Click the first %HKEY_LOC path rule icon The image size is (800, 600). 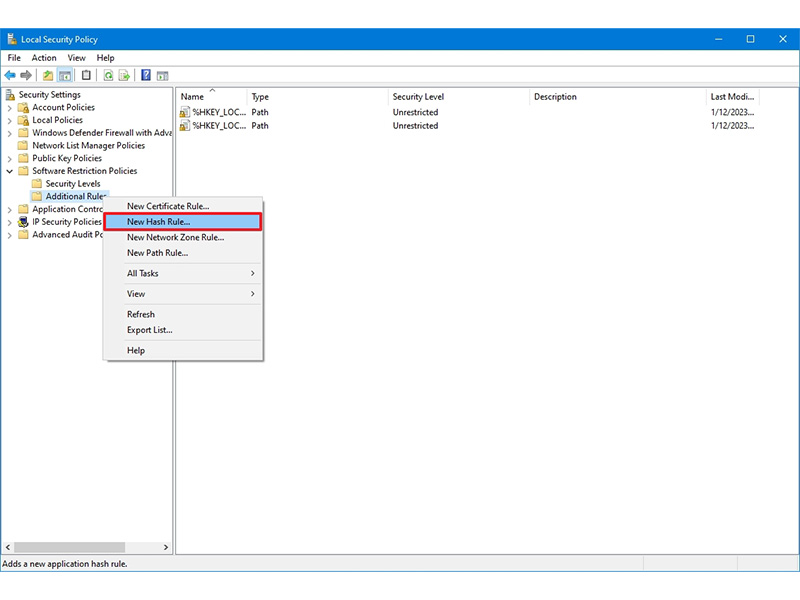pos(185,112)
